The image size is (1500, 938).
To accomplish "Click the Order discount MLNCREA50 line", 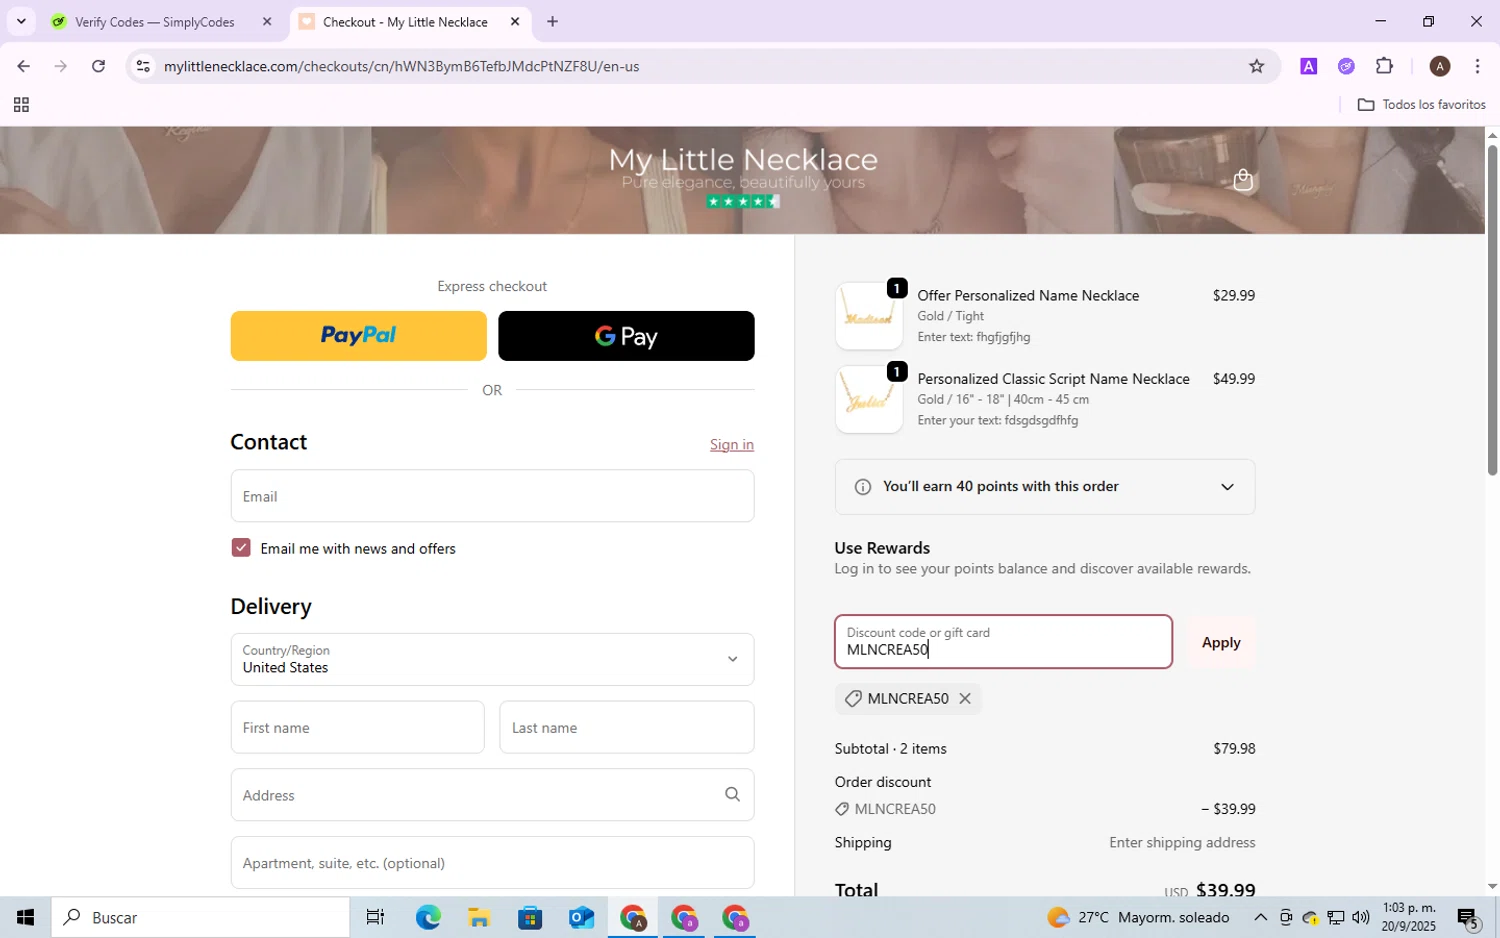I will [1045, 809].
